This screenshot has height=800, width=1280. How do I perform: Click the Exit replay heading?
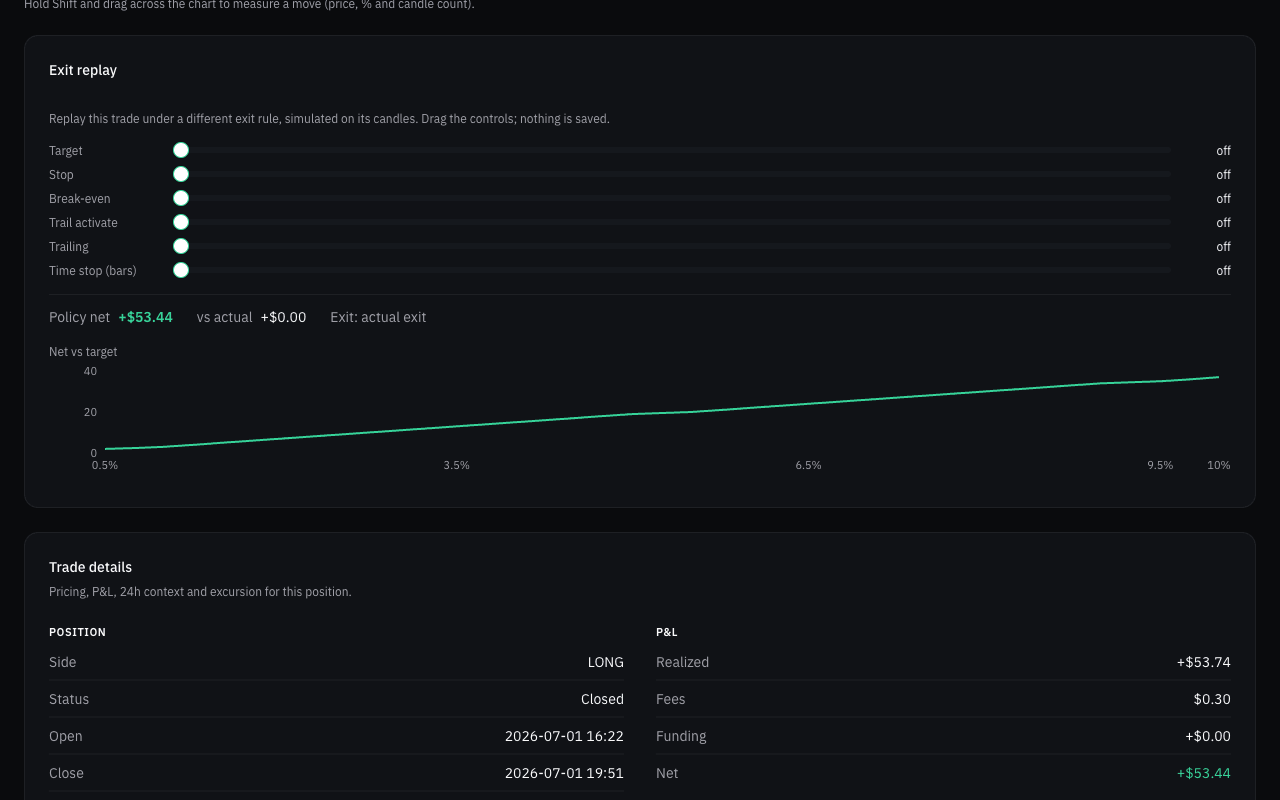pos(83,70)
